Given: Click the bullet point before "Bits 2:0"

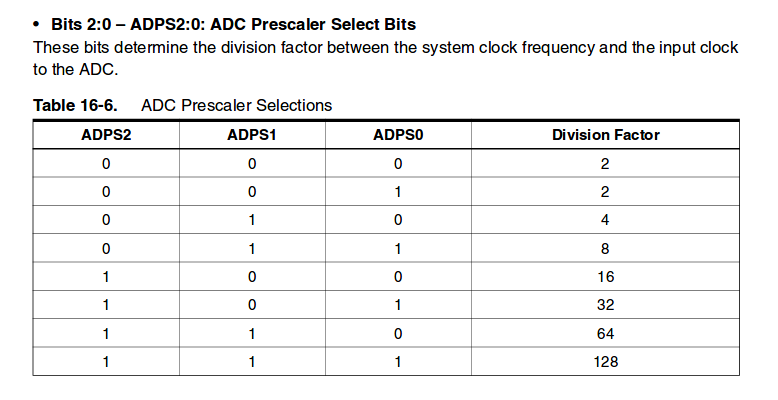Looking at the screenshot, I should 39,23.
